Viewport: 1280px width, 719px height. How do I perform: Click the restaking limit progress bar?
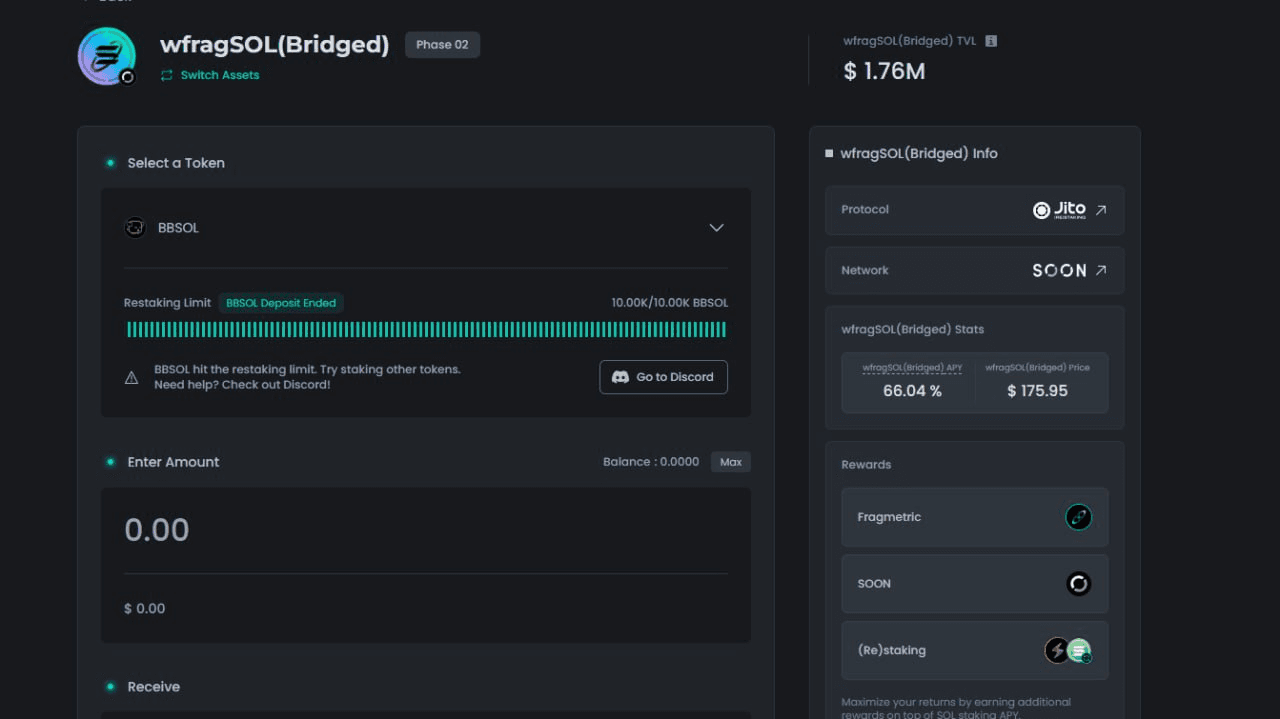tap(426, 330)
